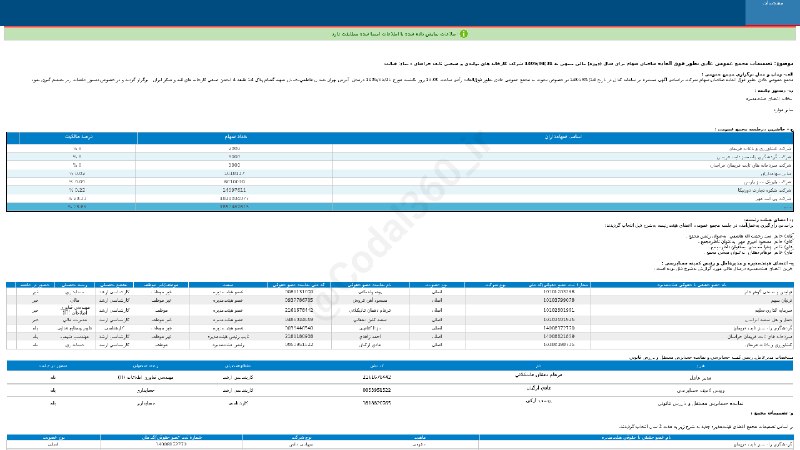The width and height of the screenshot is (800, 450).
Task: Click the مدیر عامل row in the managers table
Action: (x=400, y=378)
